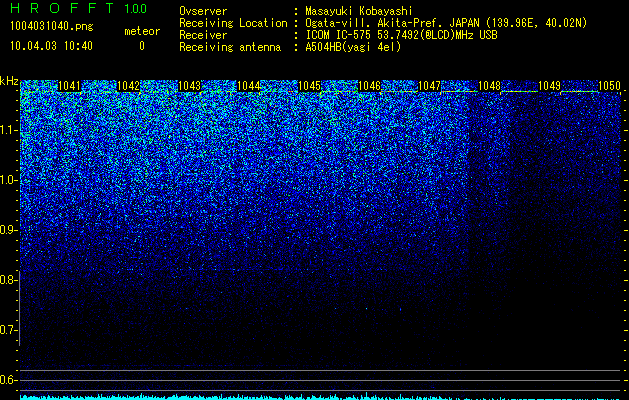The height and width of the screenshot is (400, 629).
Task: Click the meteor count label
Action: point(142,31)
